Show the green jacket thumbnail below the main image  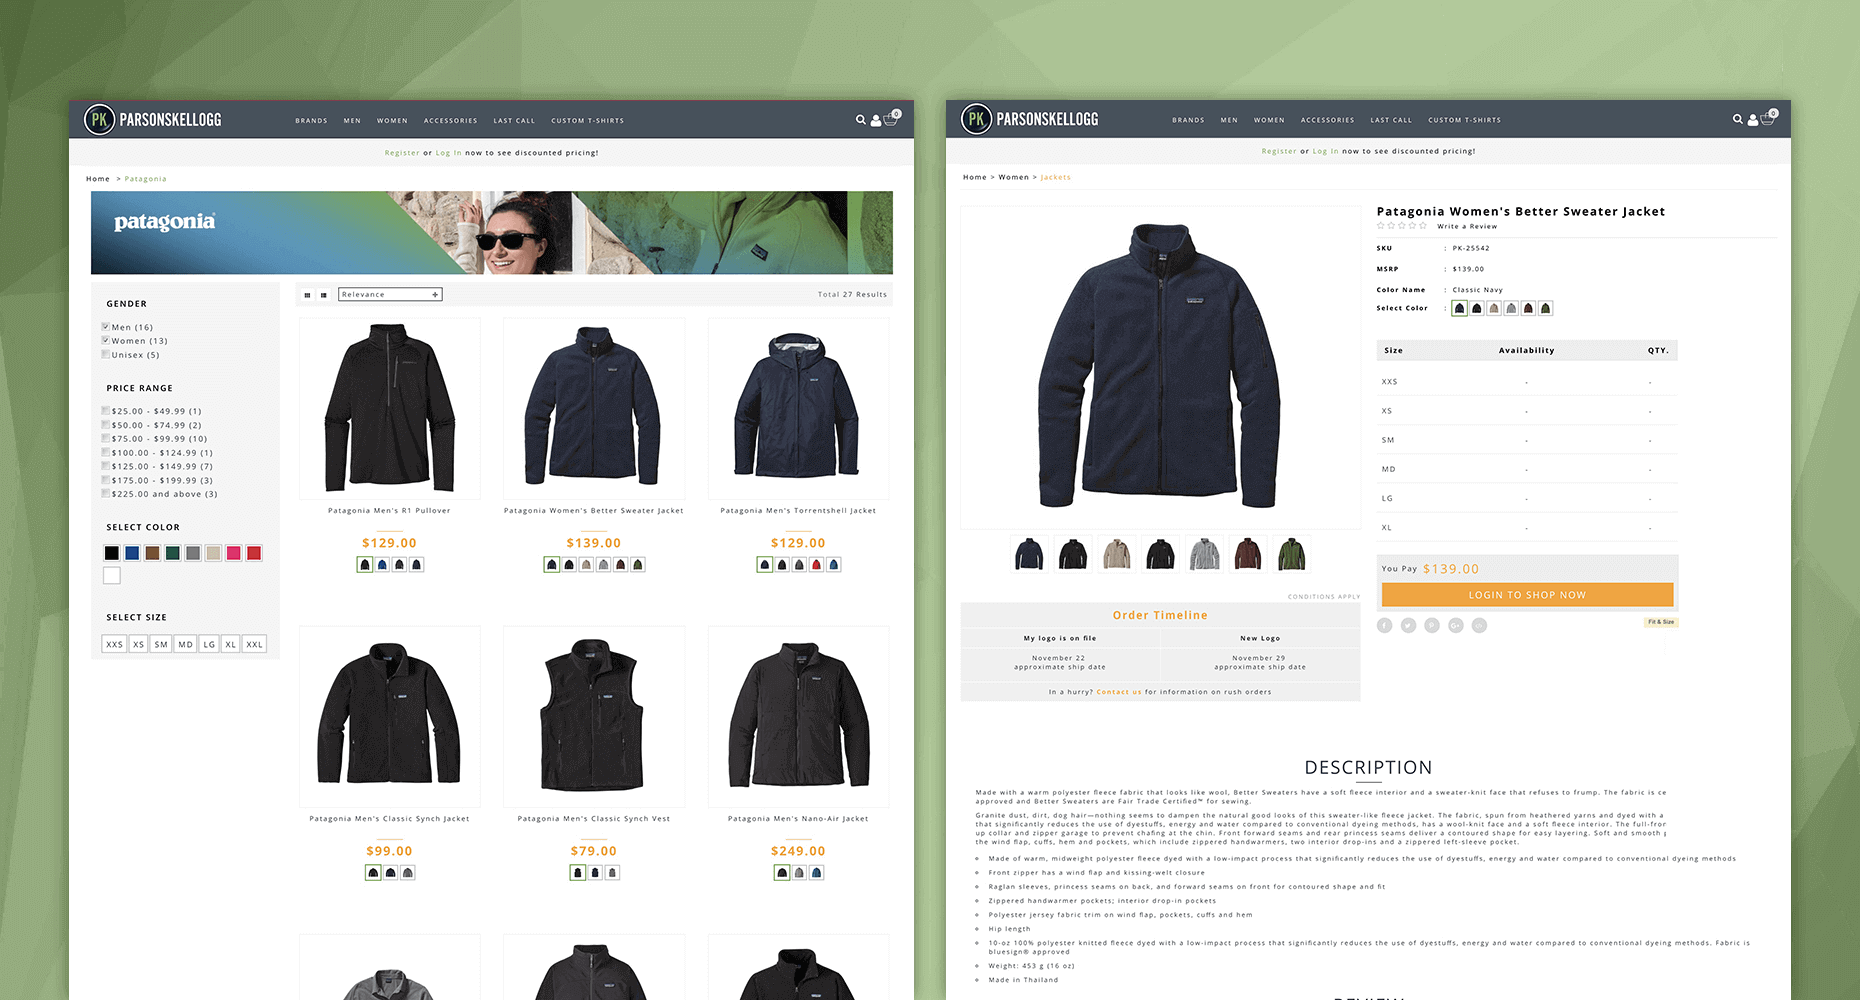coord(1292,554)
